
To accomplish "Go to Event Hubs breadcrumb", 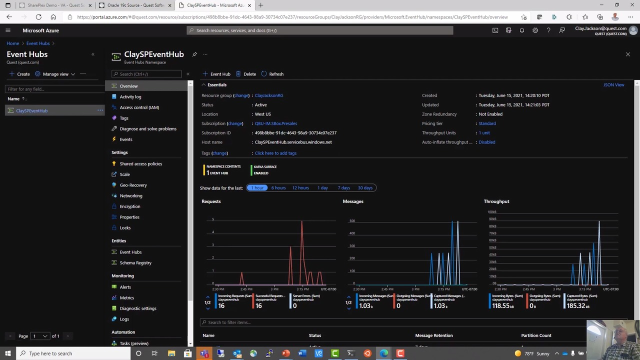I will coord(38,43).
